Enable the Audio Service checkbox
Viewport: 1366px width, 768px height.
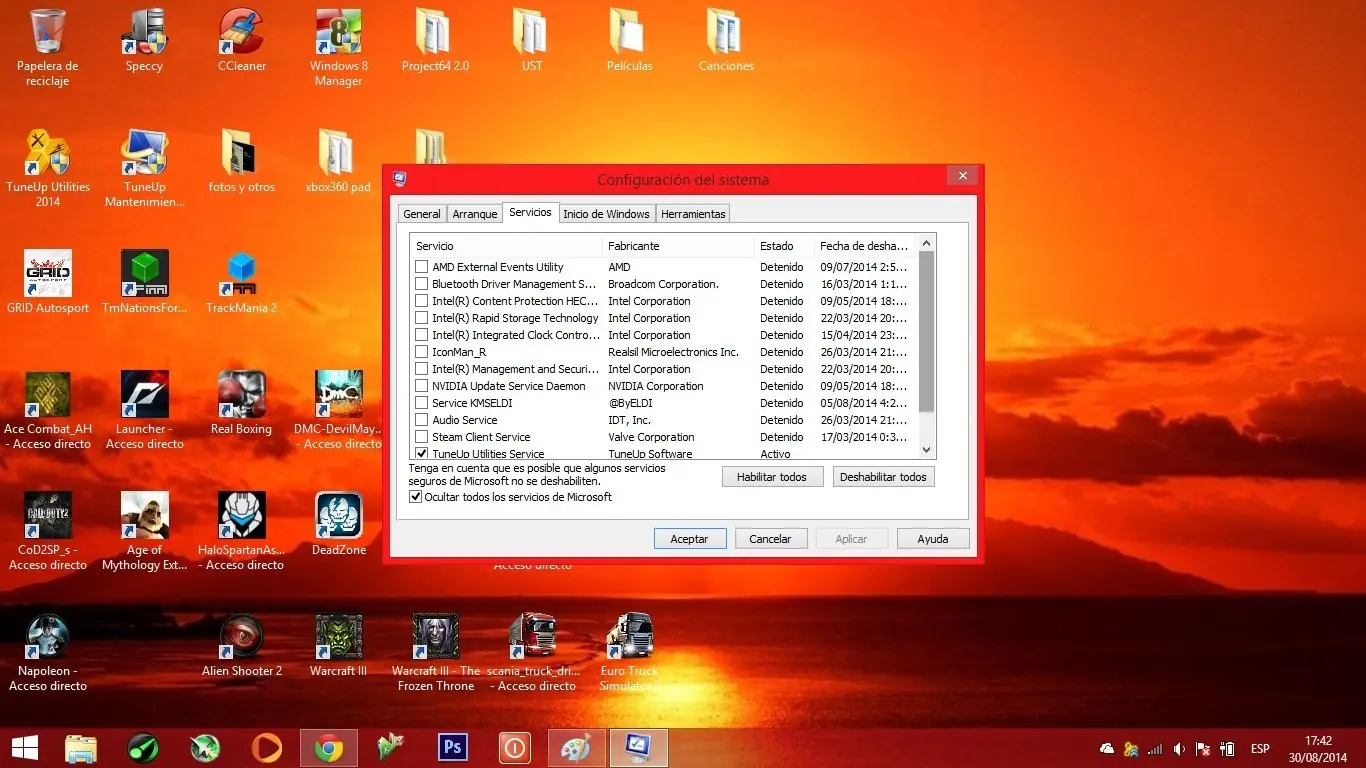click(x=422, y=420)
